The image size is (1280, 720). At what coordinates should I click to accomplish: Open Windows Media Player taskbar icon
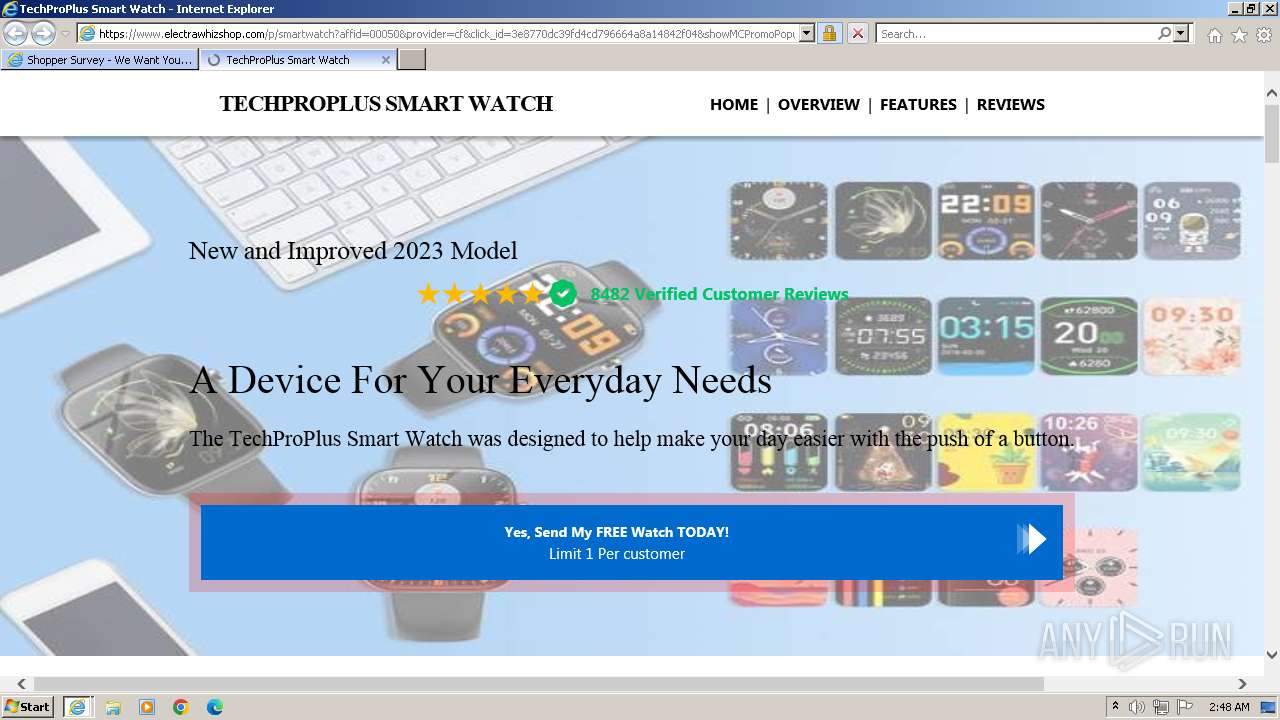click(147, 707)
